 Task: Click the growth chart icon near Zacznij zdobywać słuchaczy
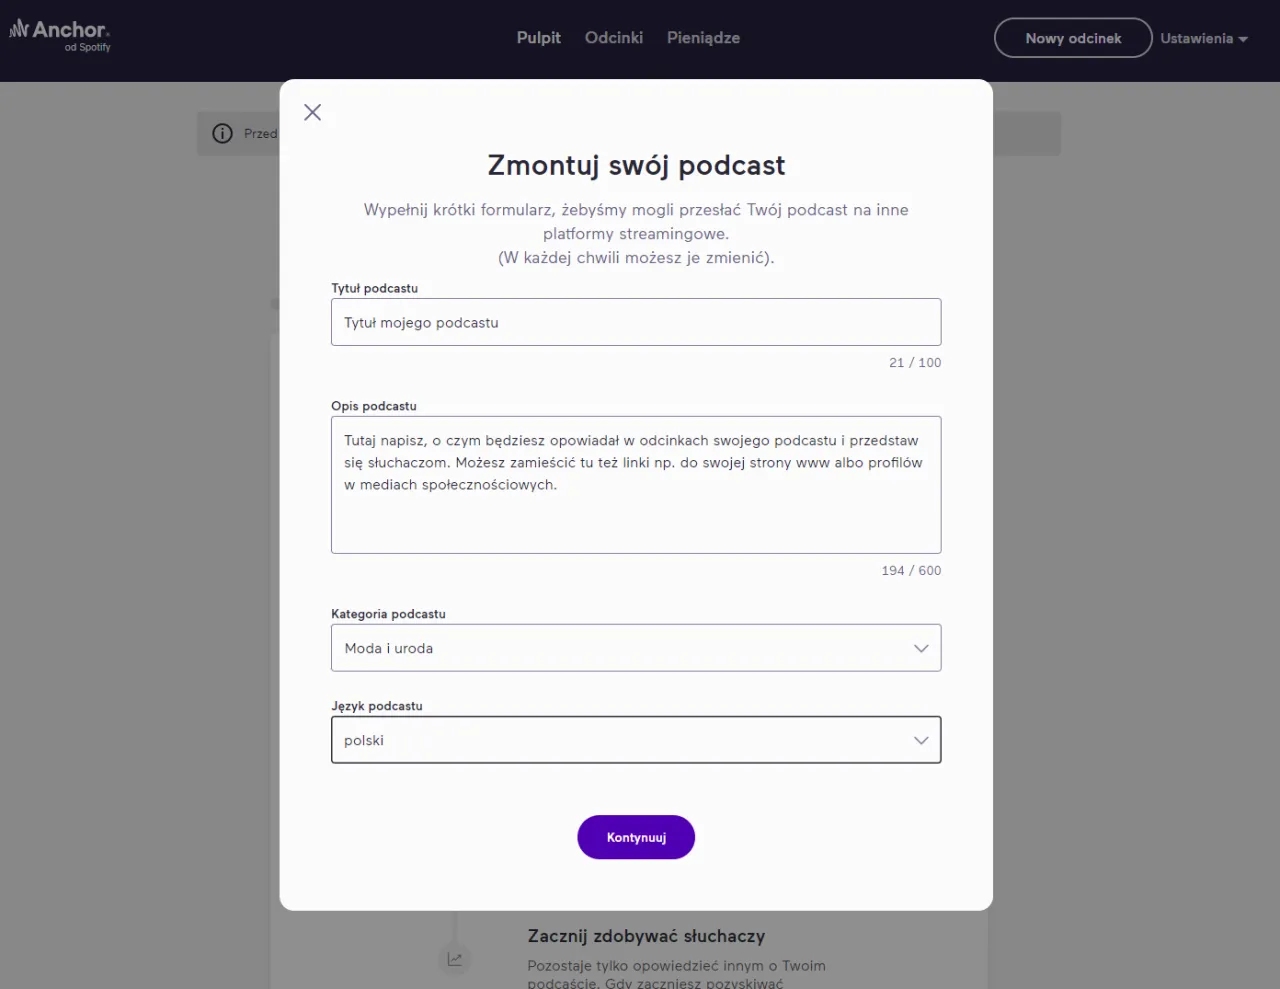[455, 959]
